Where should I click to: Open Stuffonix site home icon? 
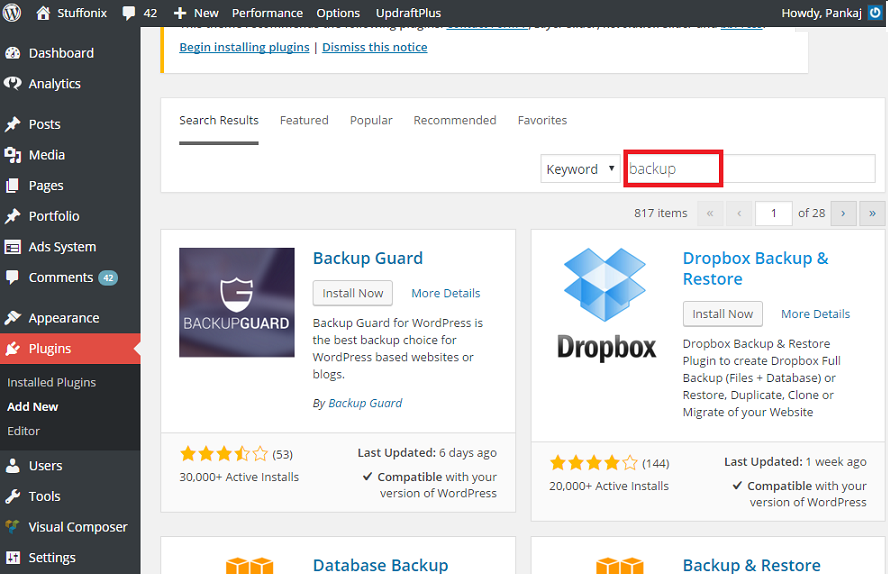[43, 12]
